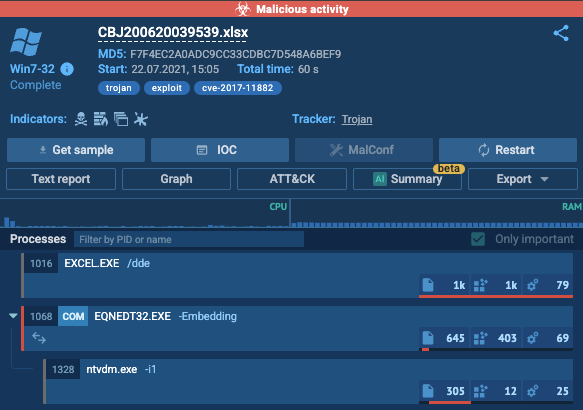Click the asterisk-shaped indicator icon
The image size is (583, 410).
click(141, 119)
